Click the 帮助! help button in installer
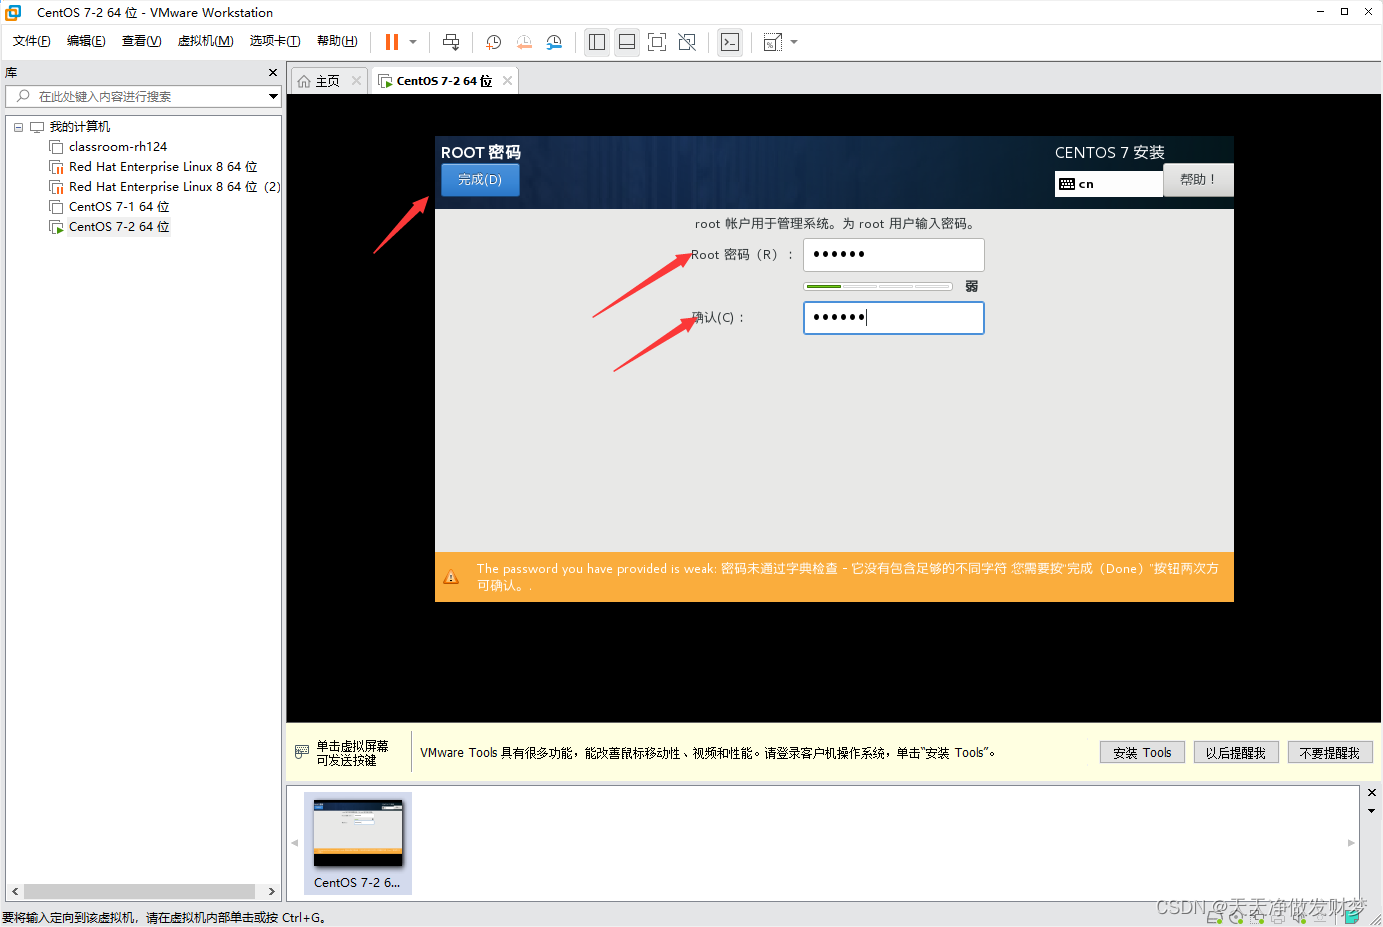The width and height of the screenshot is (1383, 927). (1198, 180)
